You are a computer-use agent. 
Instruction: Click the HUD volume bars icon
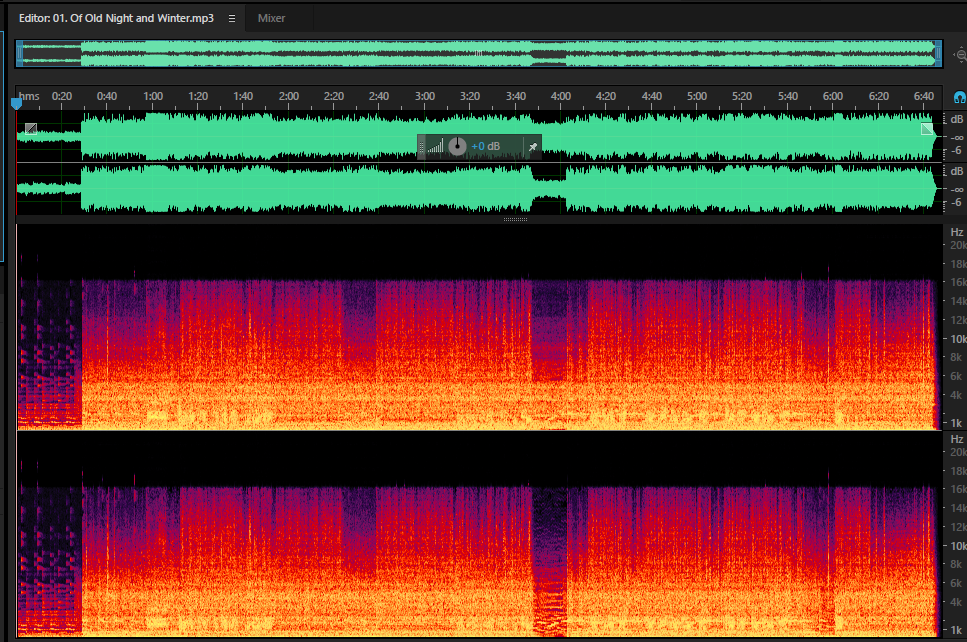click(435, 147)
